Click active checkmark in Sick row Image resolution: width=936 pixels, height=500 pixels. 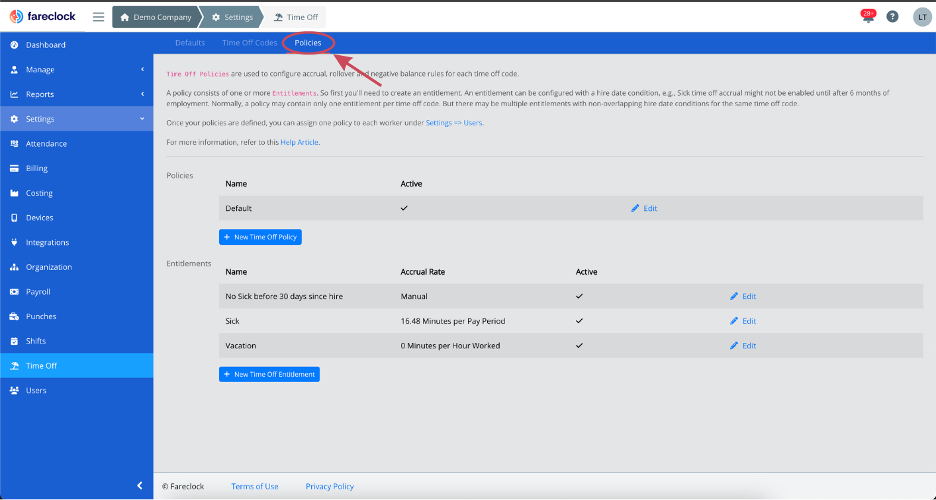pos(580,321)
